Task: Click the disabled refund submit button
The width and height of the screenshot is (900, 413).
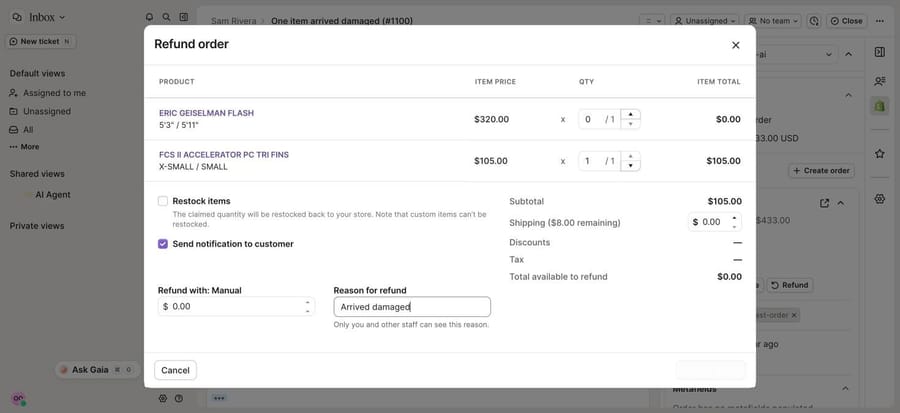Action: click(711, 371)
